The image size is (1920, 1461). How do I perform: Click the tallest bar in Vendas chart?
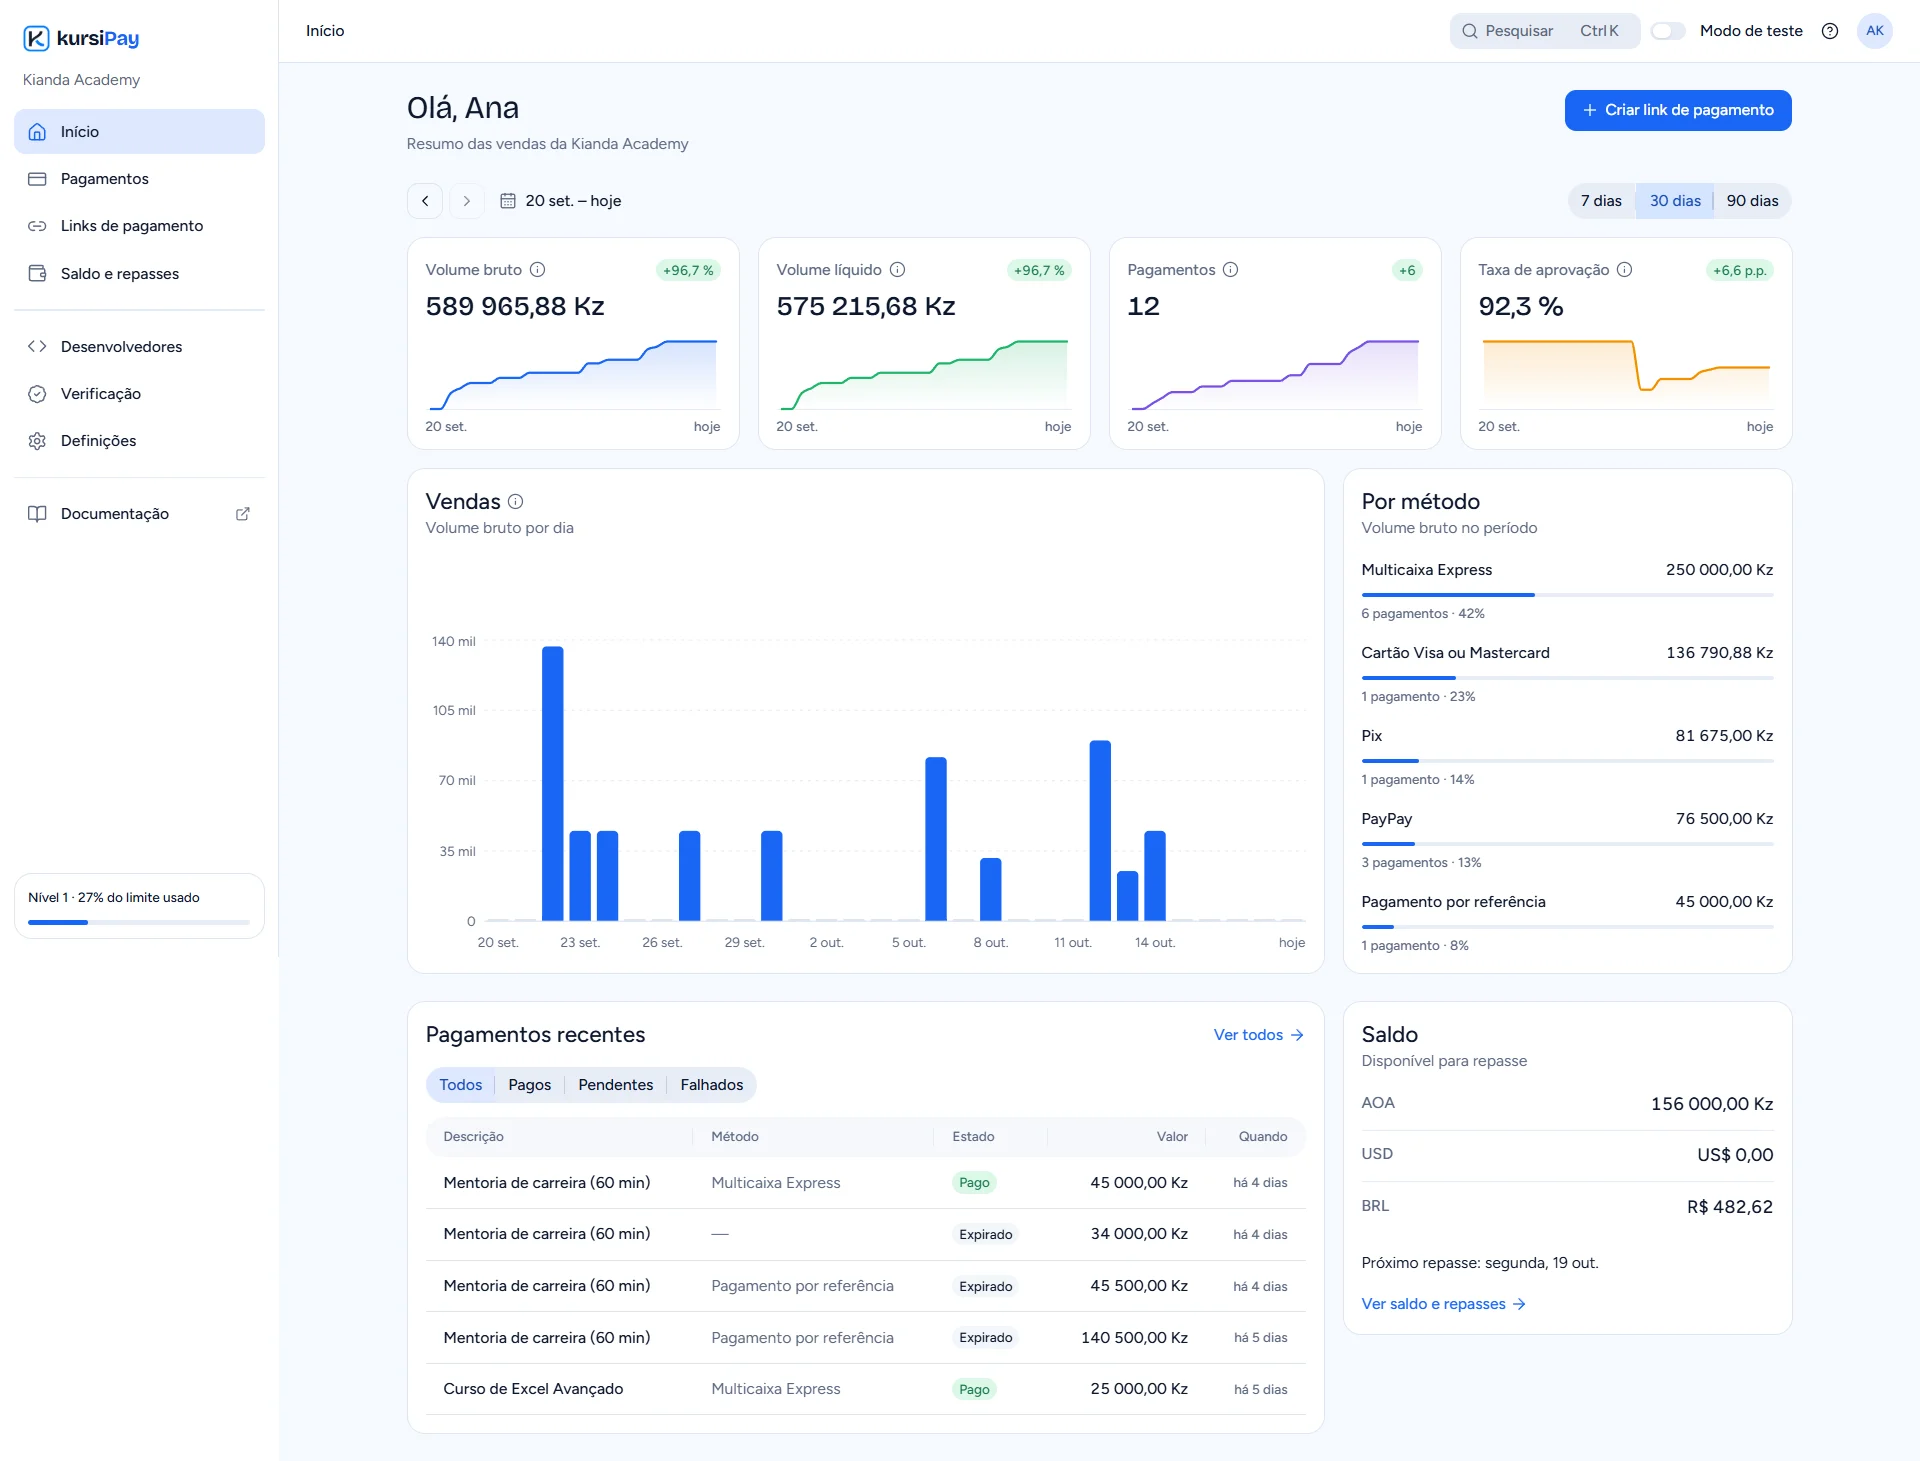pyautogui.click(x=552, y=783)
